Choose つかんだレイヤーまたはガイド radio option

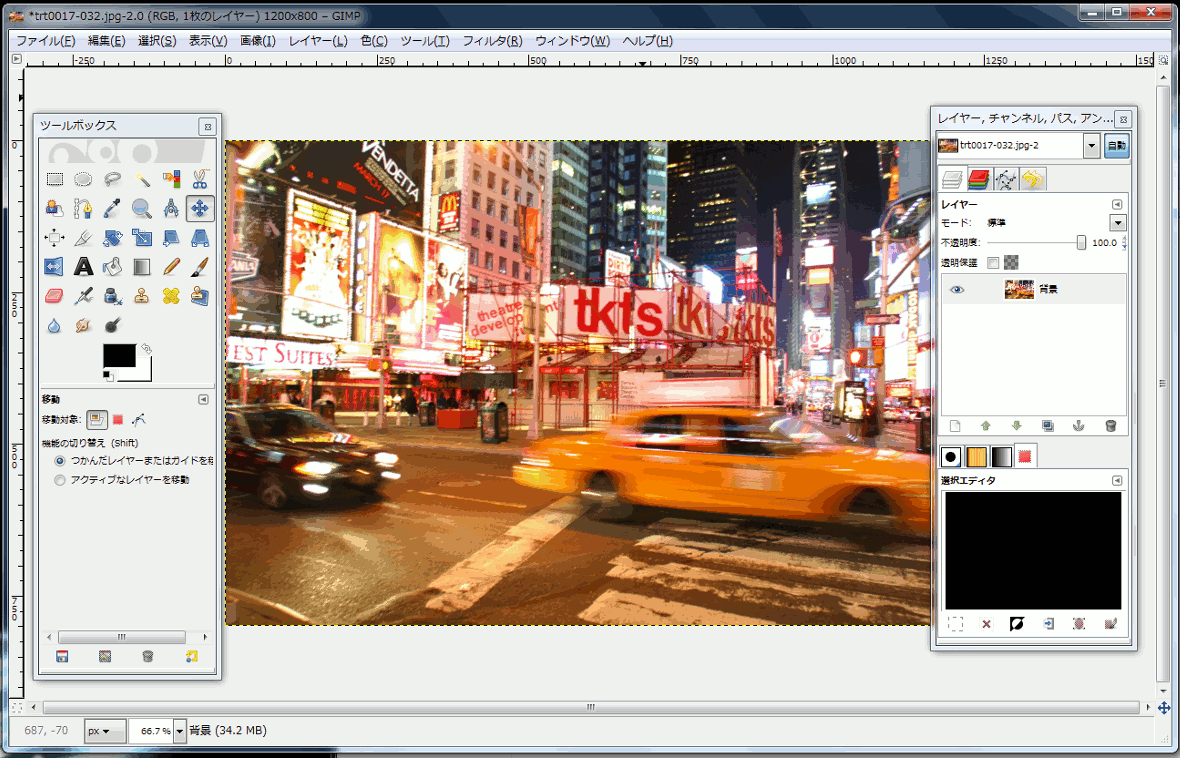[x=59, y=461]
